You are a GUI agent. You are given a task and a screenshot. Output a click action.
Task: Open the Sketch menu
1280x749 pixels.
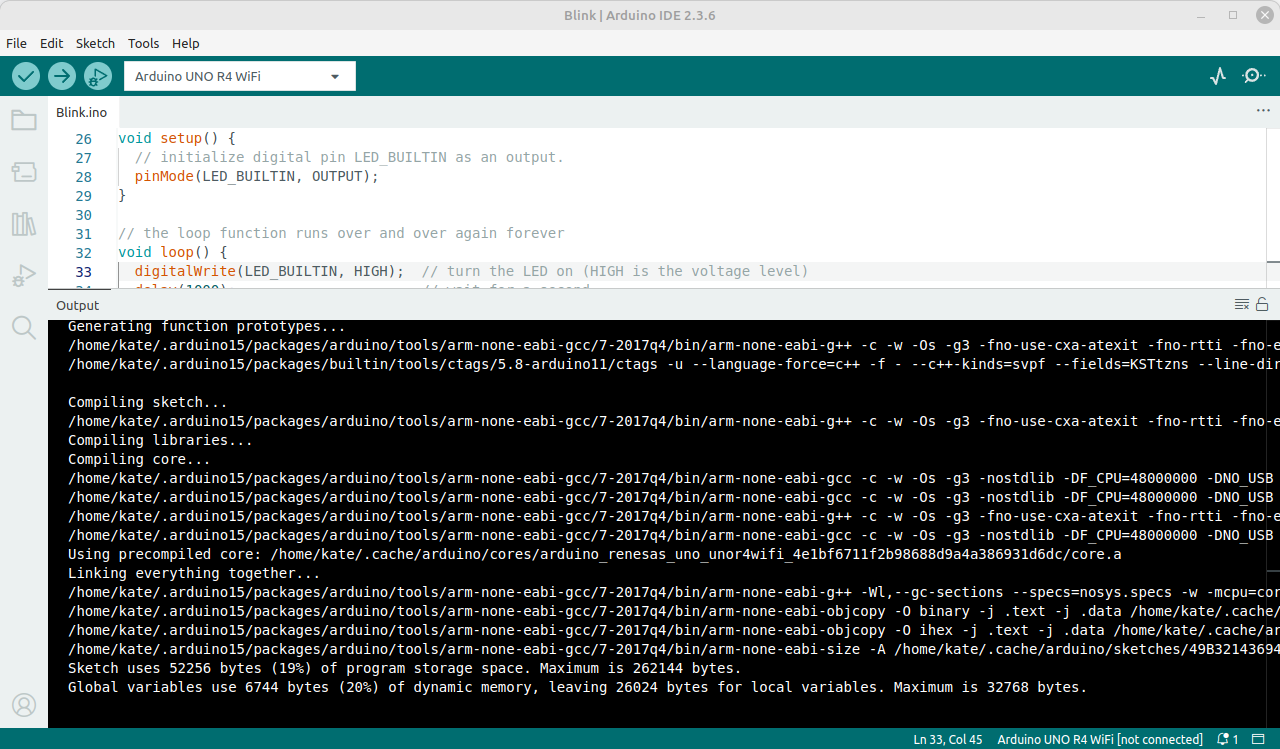pyautogui.click(x=95, y=43)
